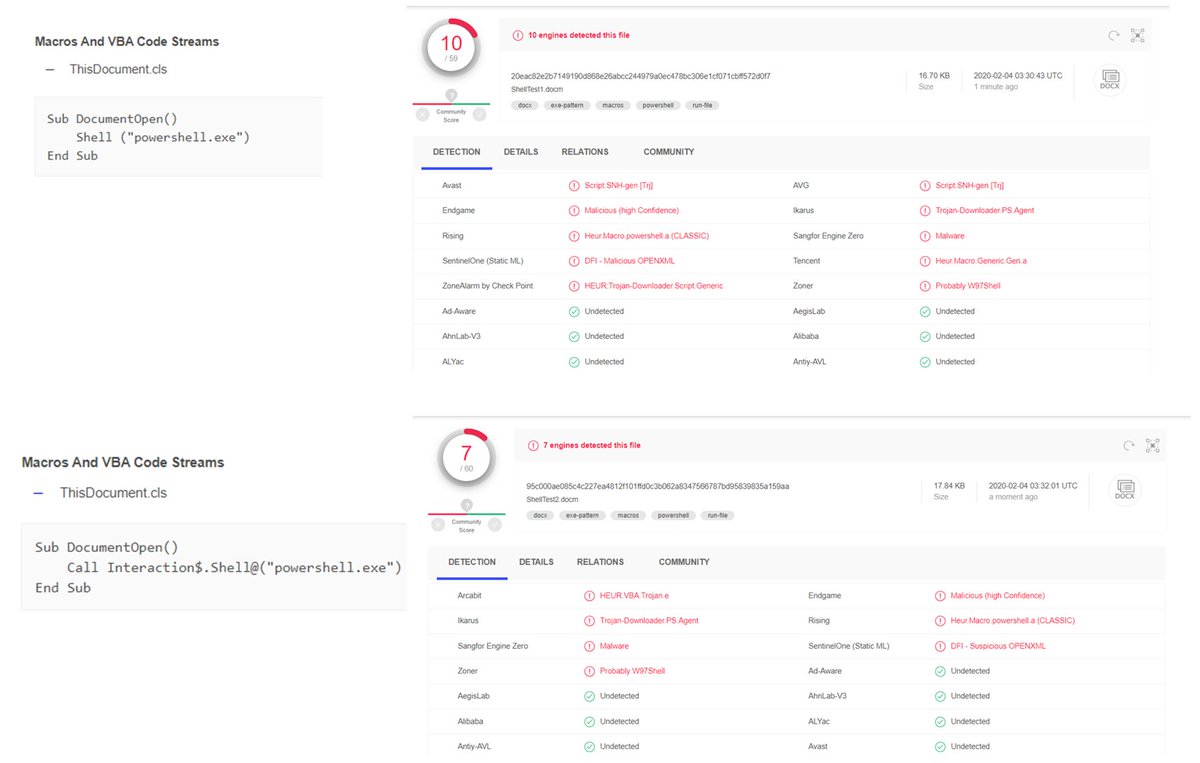Select the hash starting 95c000ae085c4c227ea
Screen dimensions: 1200x763
[x=658, y=486]
